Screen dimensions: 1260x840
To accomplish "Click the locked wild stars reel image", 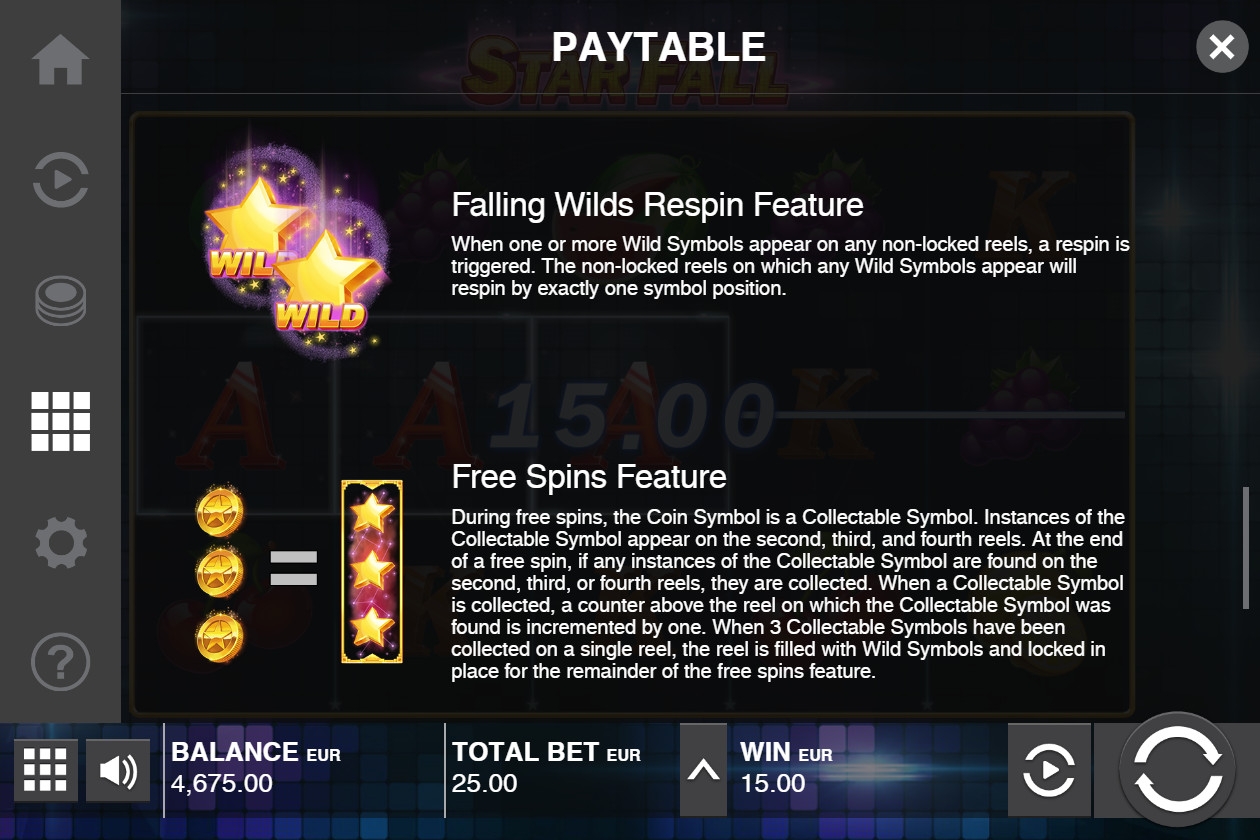I will pyautogui.click(x=372, y=571).
